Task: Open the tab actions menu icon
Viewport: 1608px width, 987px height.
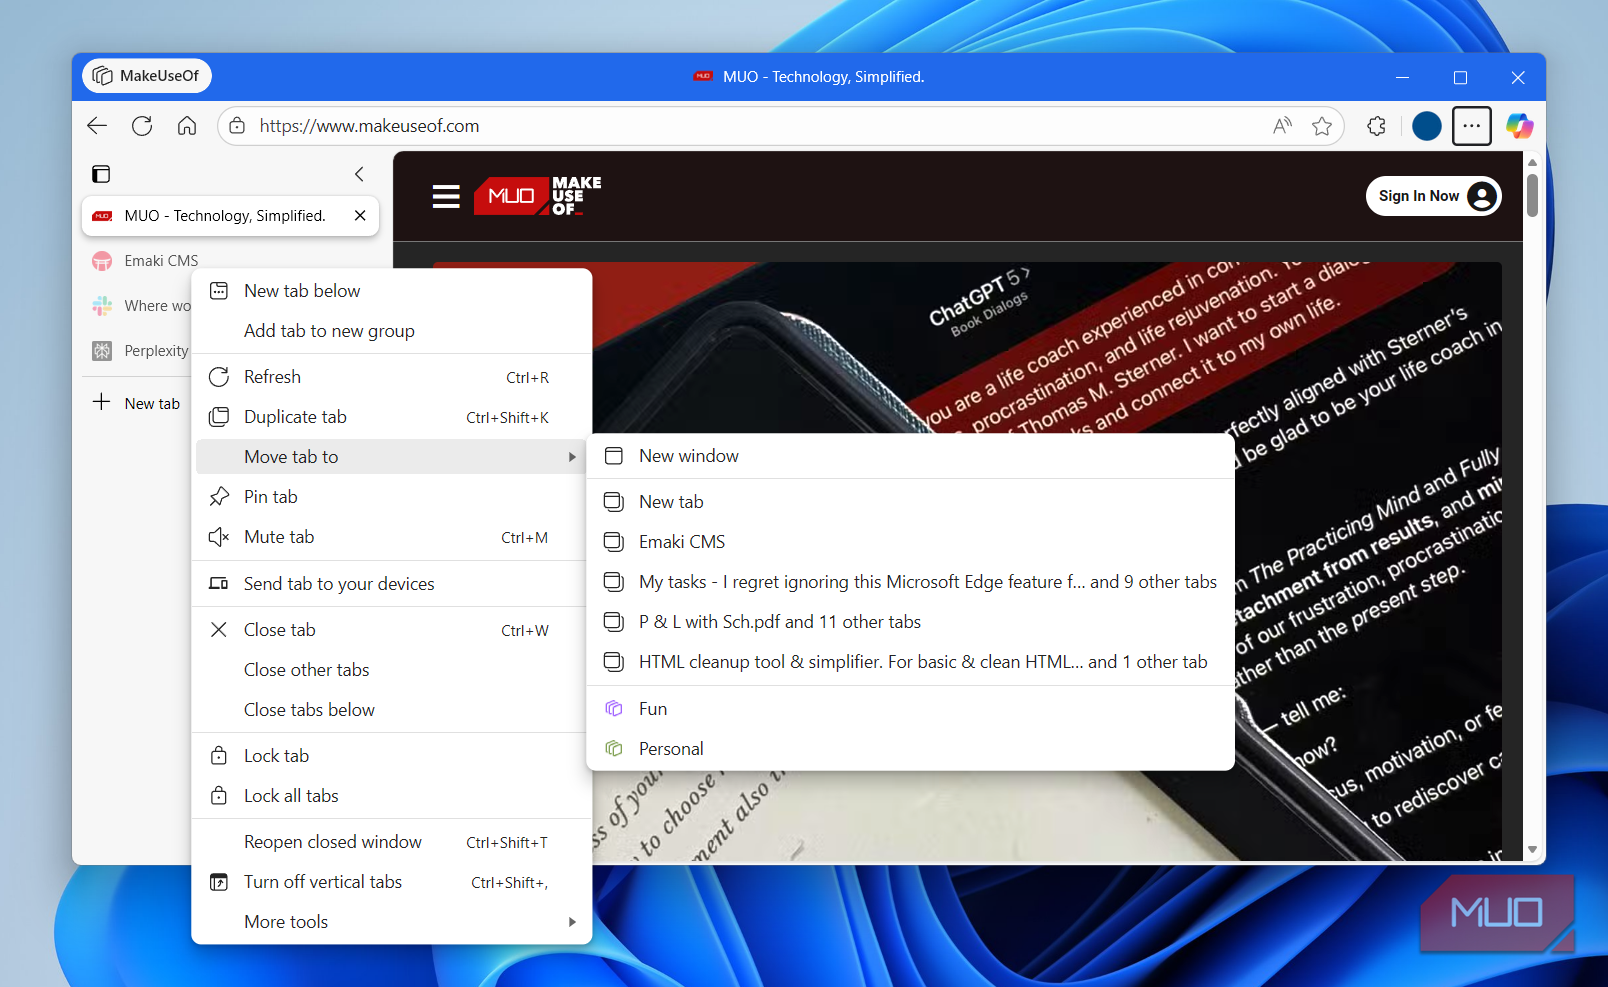Action: (x=101, y=174)
